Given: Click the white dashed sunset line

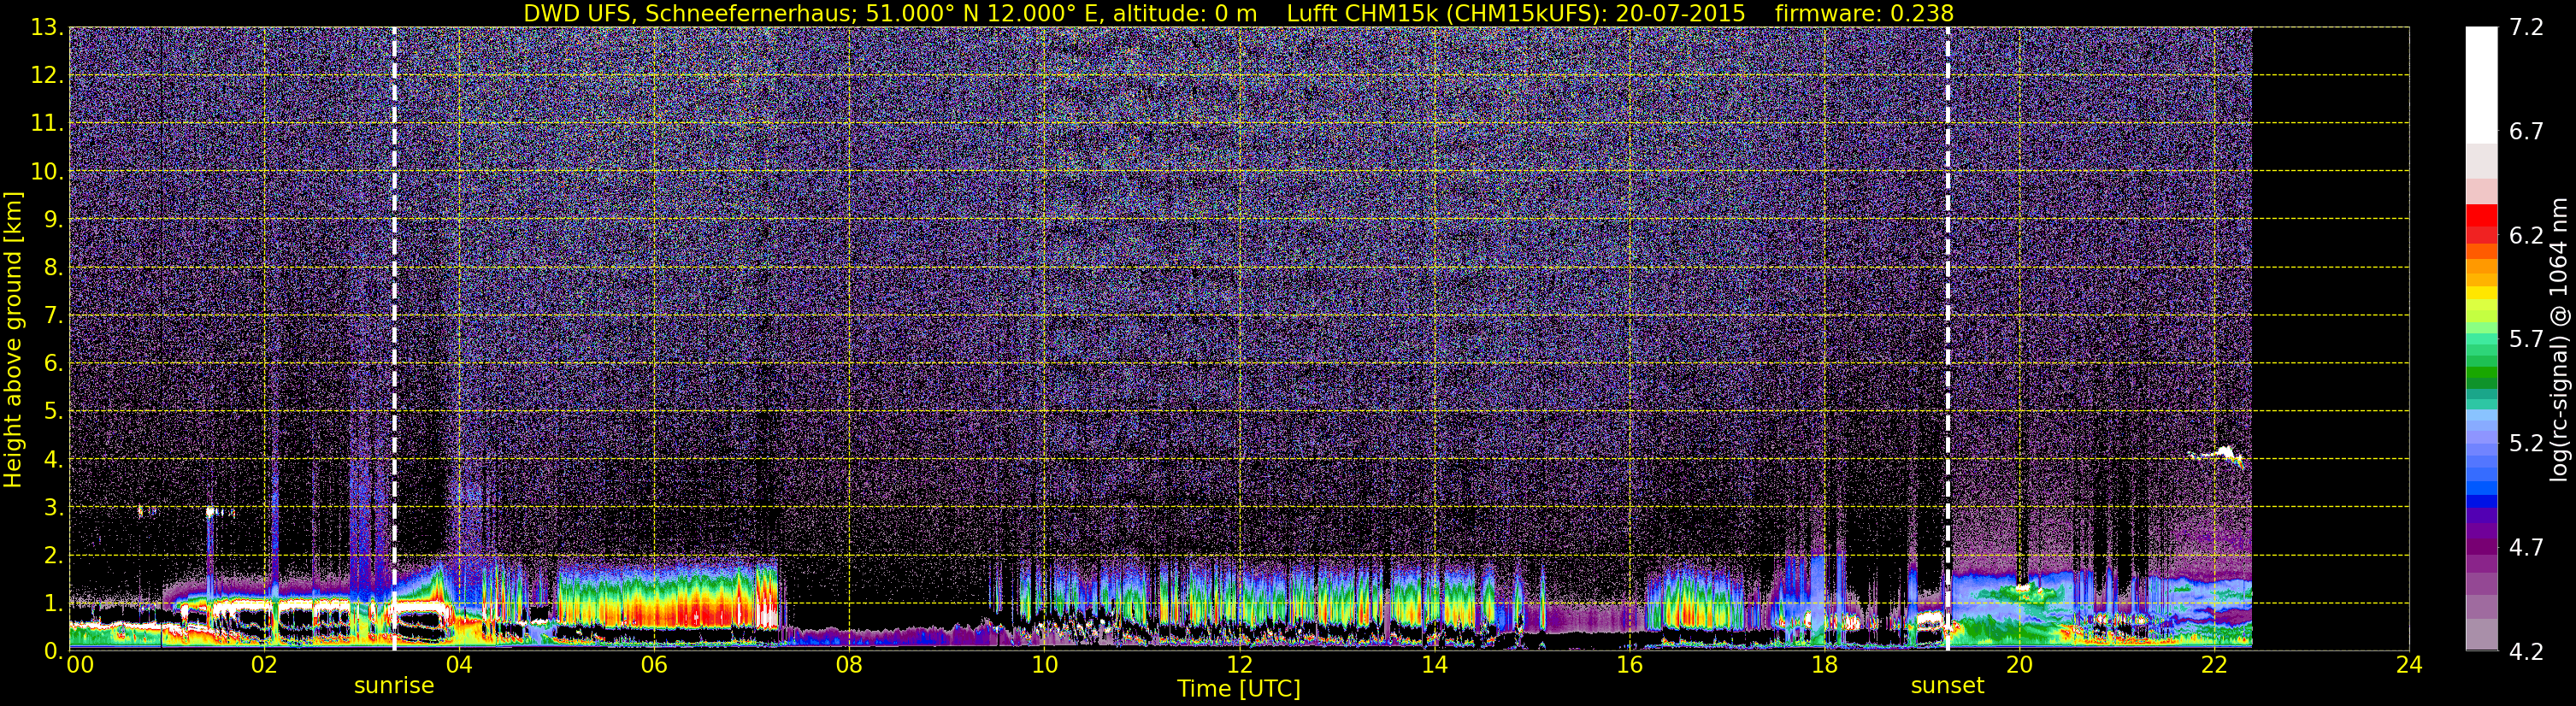Looking at the screenshot, I should (x=1948, y=339).
